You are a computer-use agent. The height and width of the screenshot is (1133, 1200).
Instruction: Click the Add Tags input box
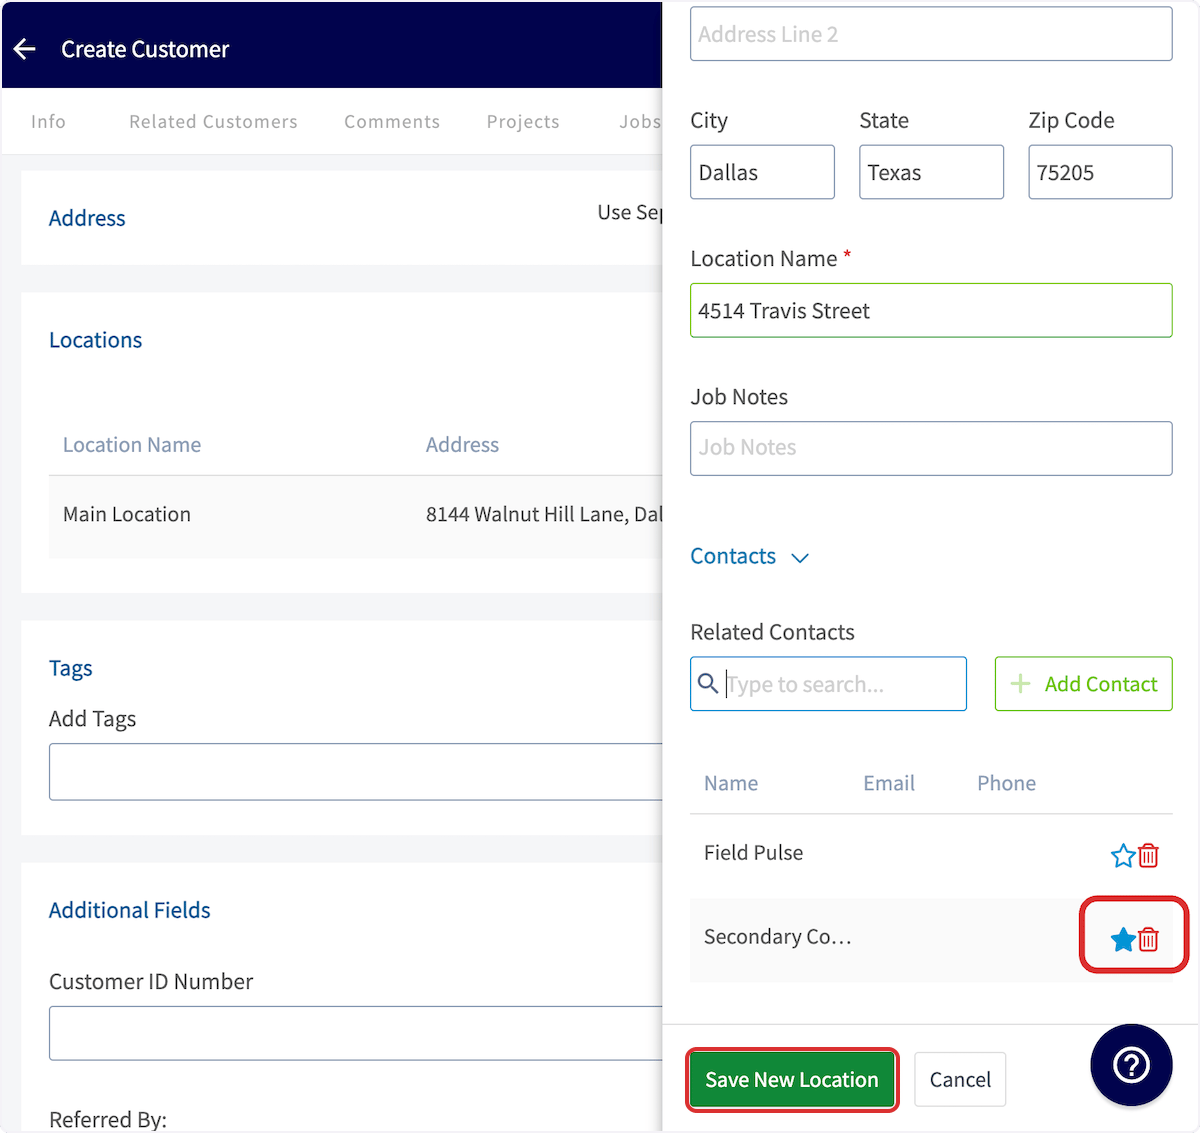tap(355, 771)
